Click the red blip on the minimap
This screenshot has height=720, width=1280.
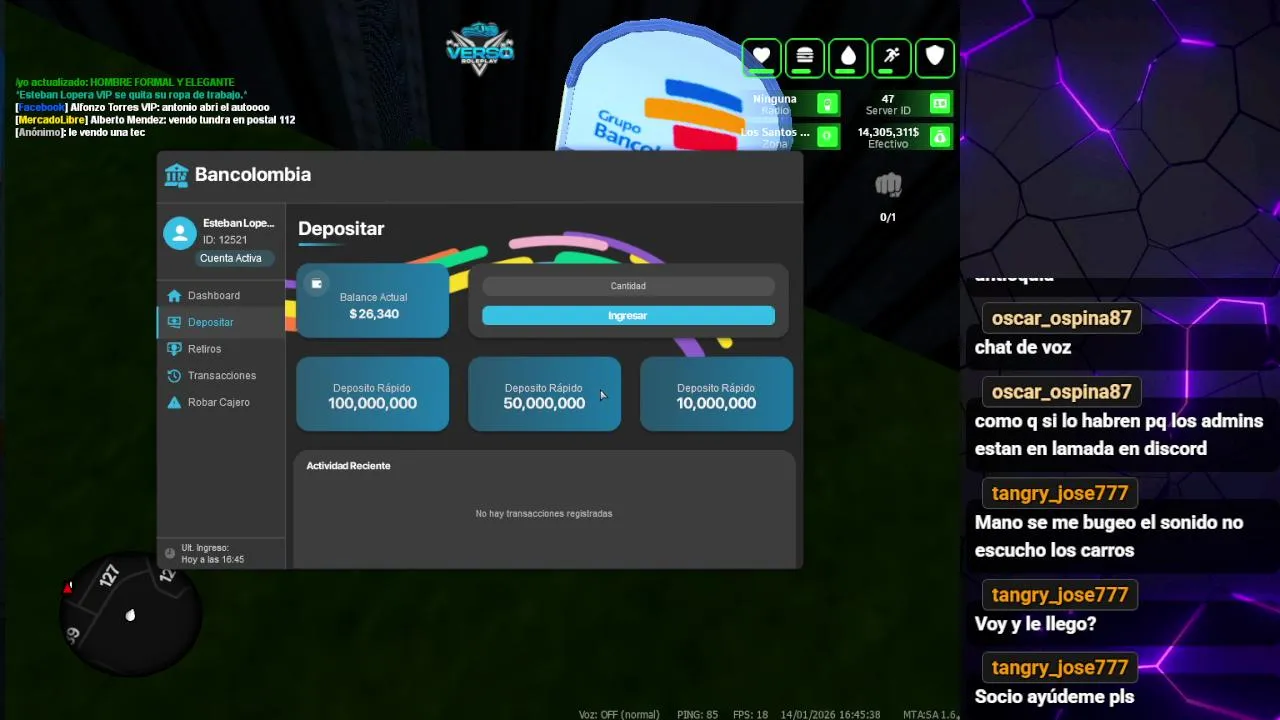(68, 587)
